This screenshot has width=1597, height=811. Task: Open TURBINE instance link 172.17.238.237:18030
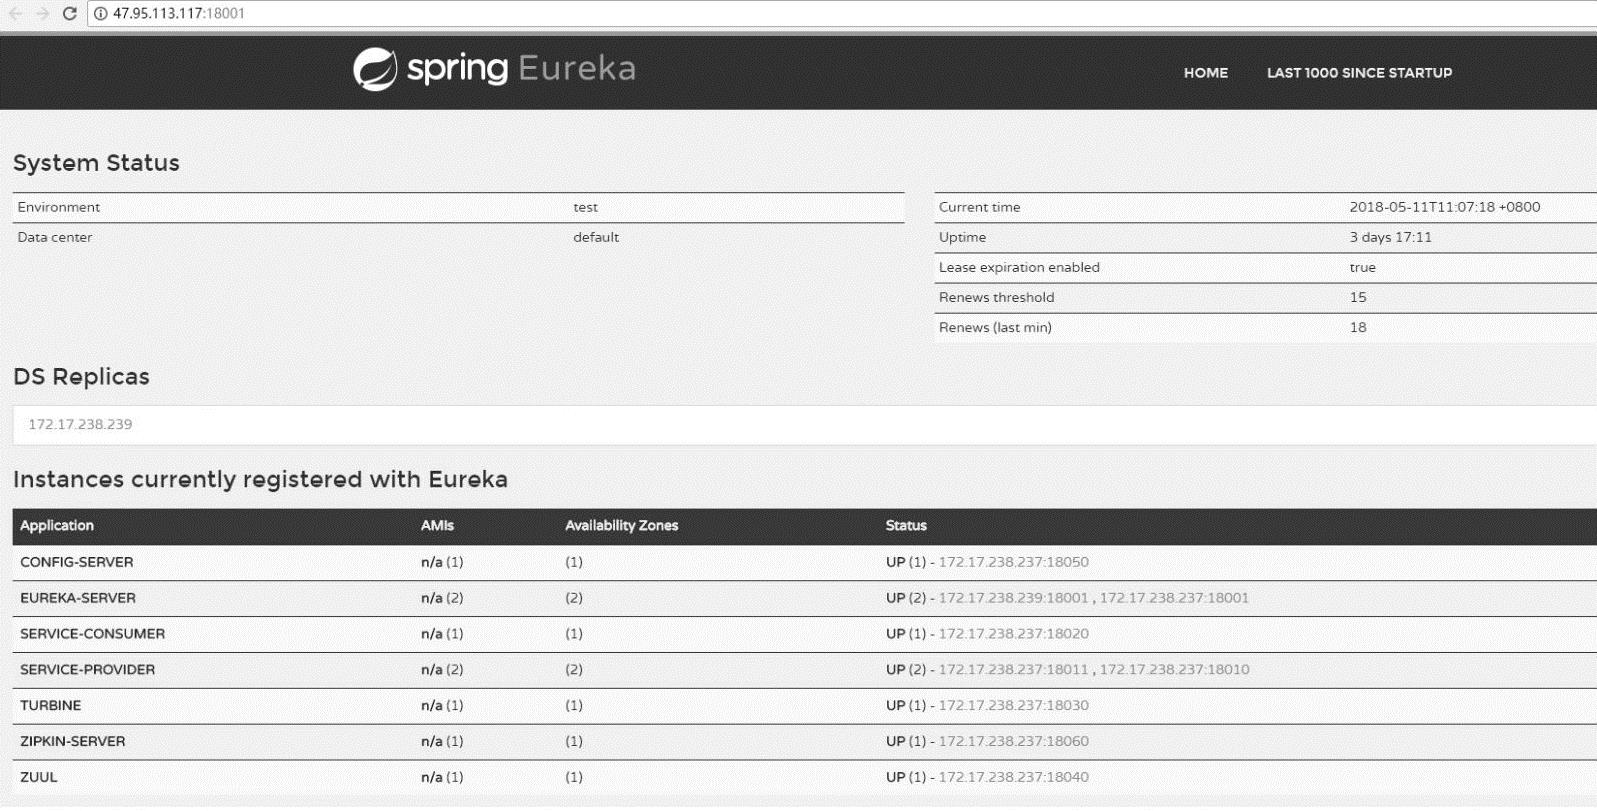coord(1013,706)
